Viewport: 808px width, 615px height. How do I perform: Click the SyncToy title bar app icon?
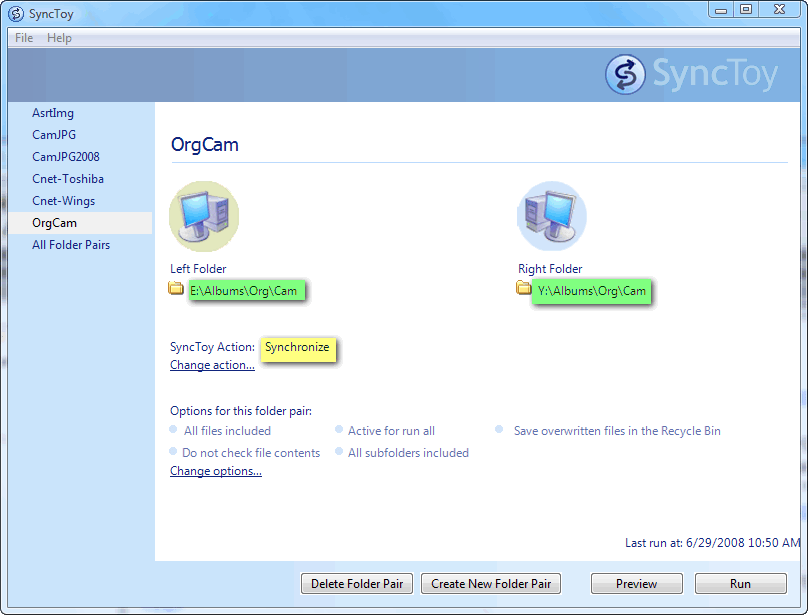16,14
